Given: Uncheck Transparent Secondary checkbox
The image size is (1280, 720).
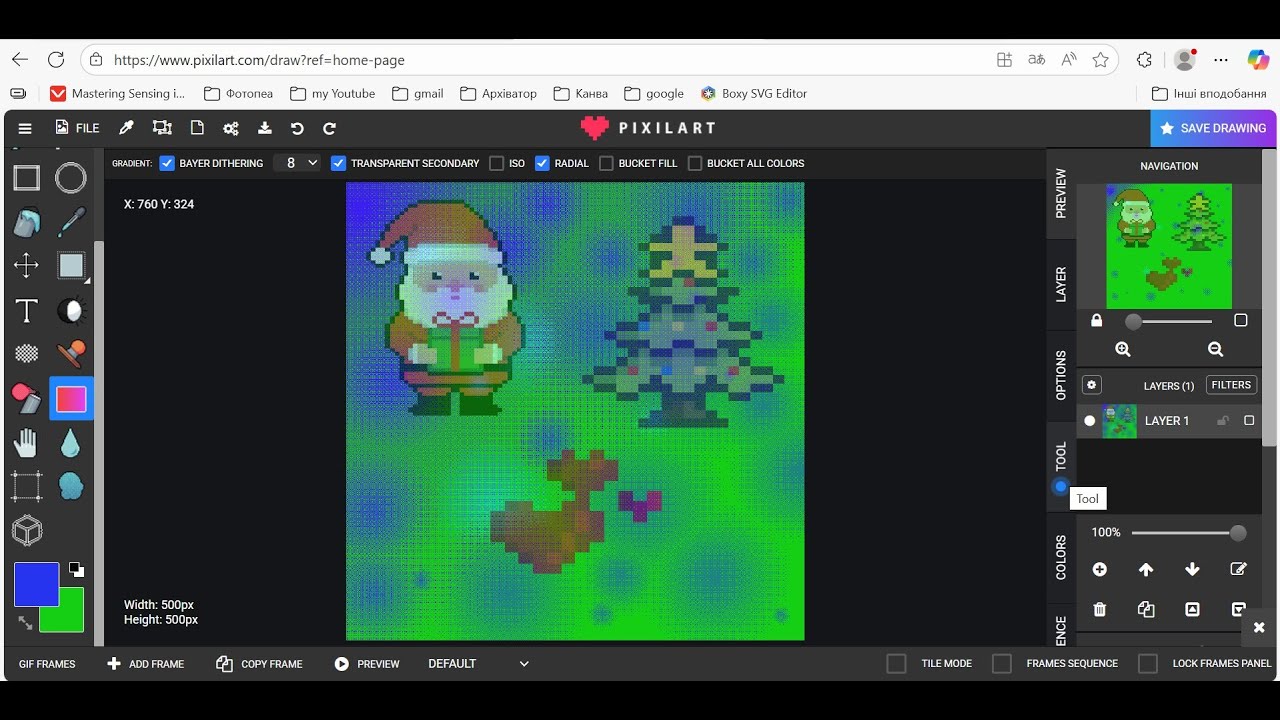Looking at the screenshot, I should click(338, 163).
